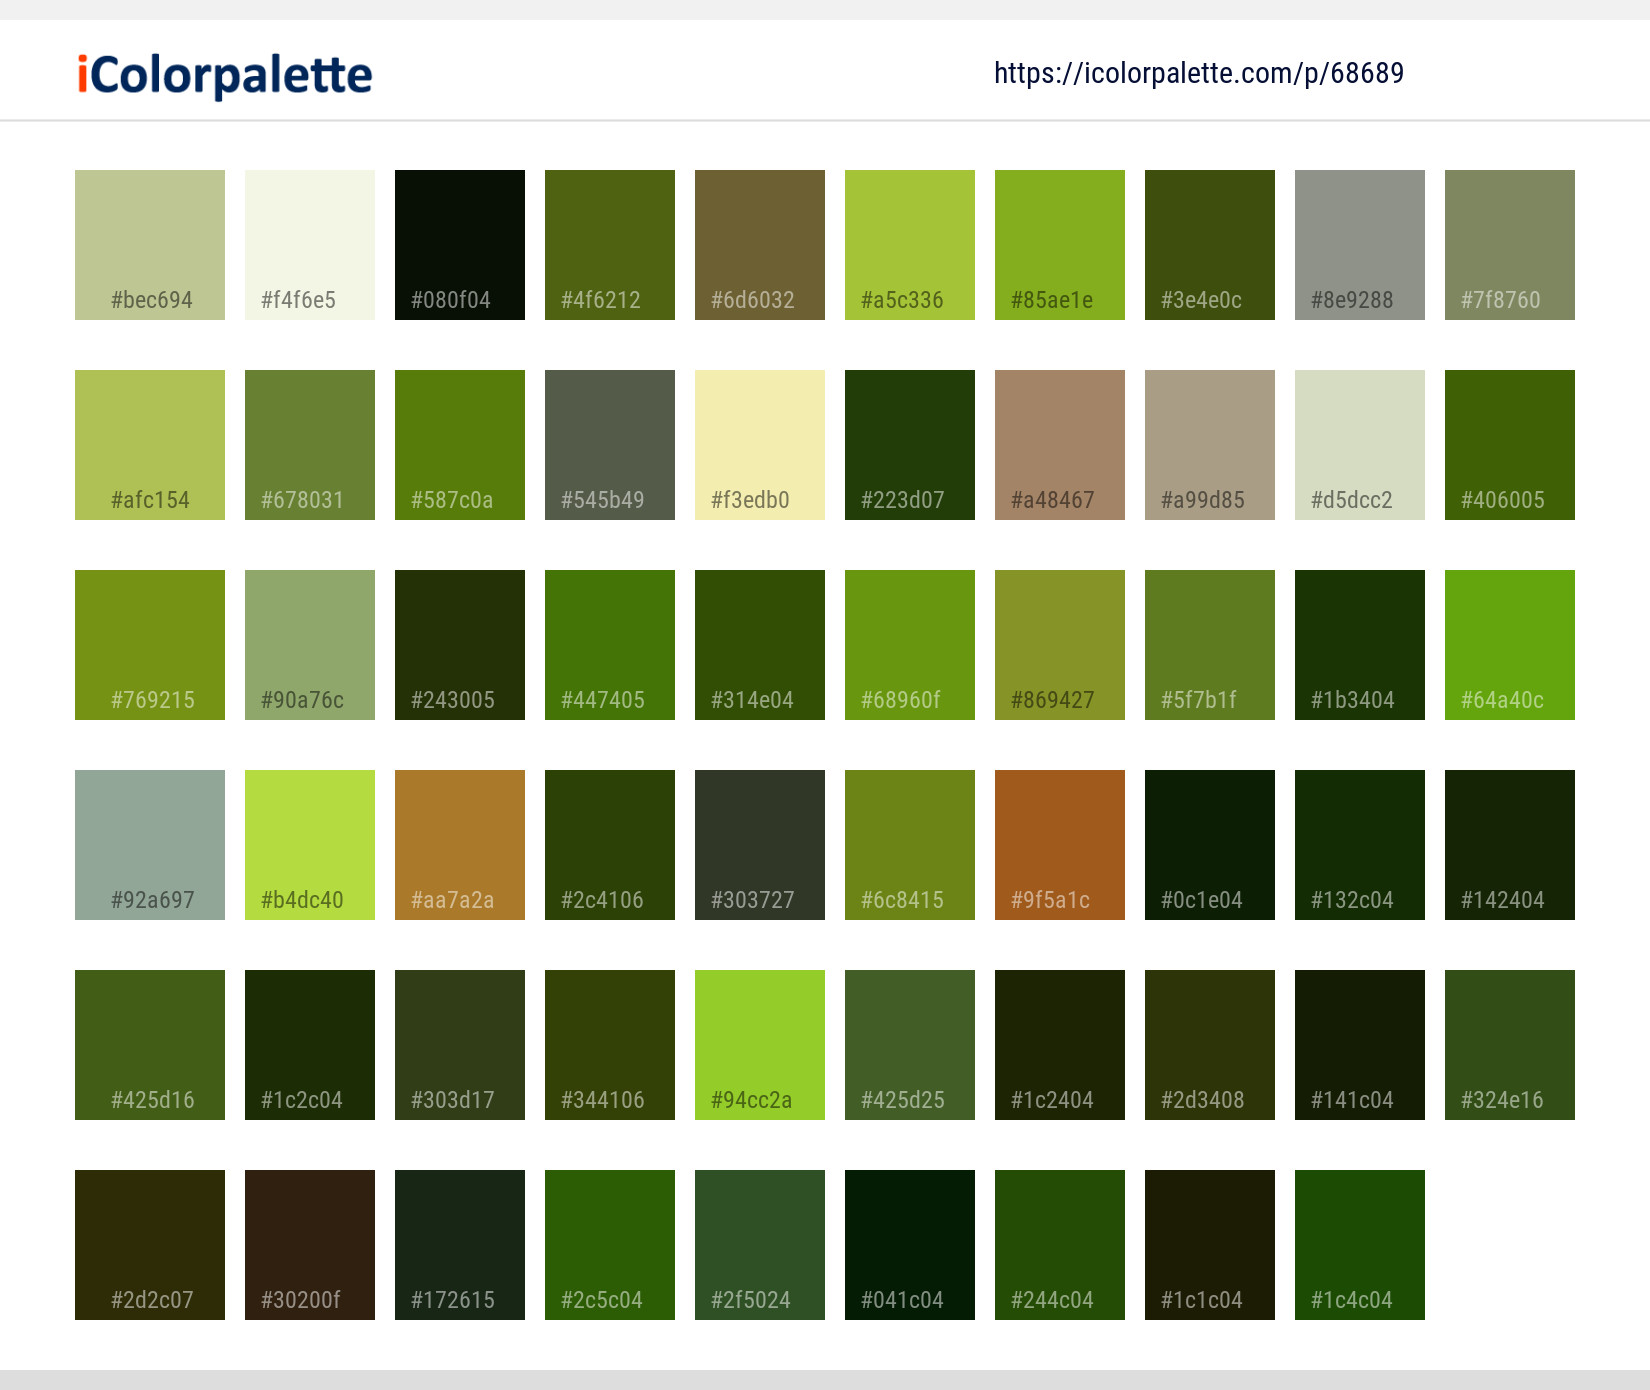Select the #545b49 swatch

click(x=610, y=445)
